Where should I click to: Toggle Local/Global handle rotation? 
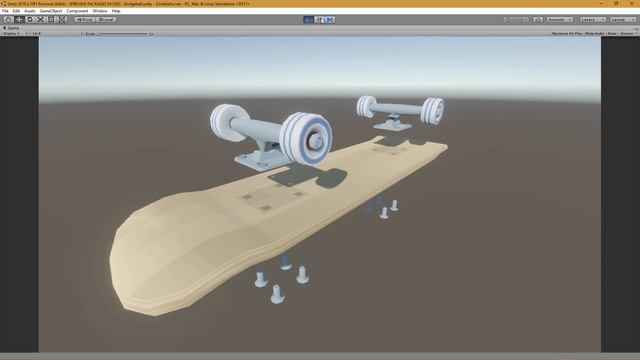[106, 20]
